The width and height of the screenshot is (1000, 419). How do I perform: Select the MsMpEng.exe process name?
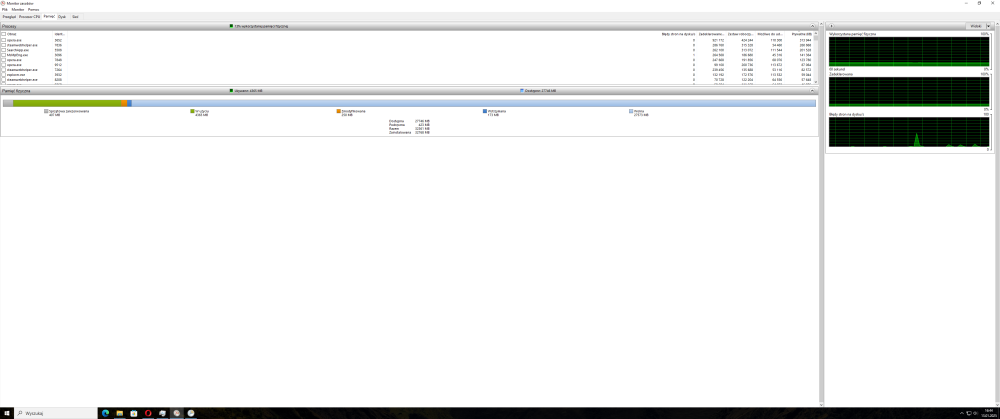point(17,55)
